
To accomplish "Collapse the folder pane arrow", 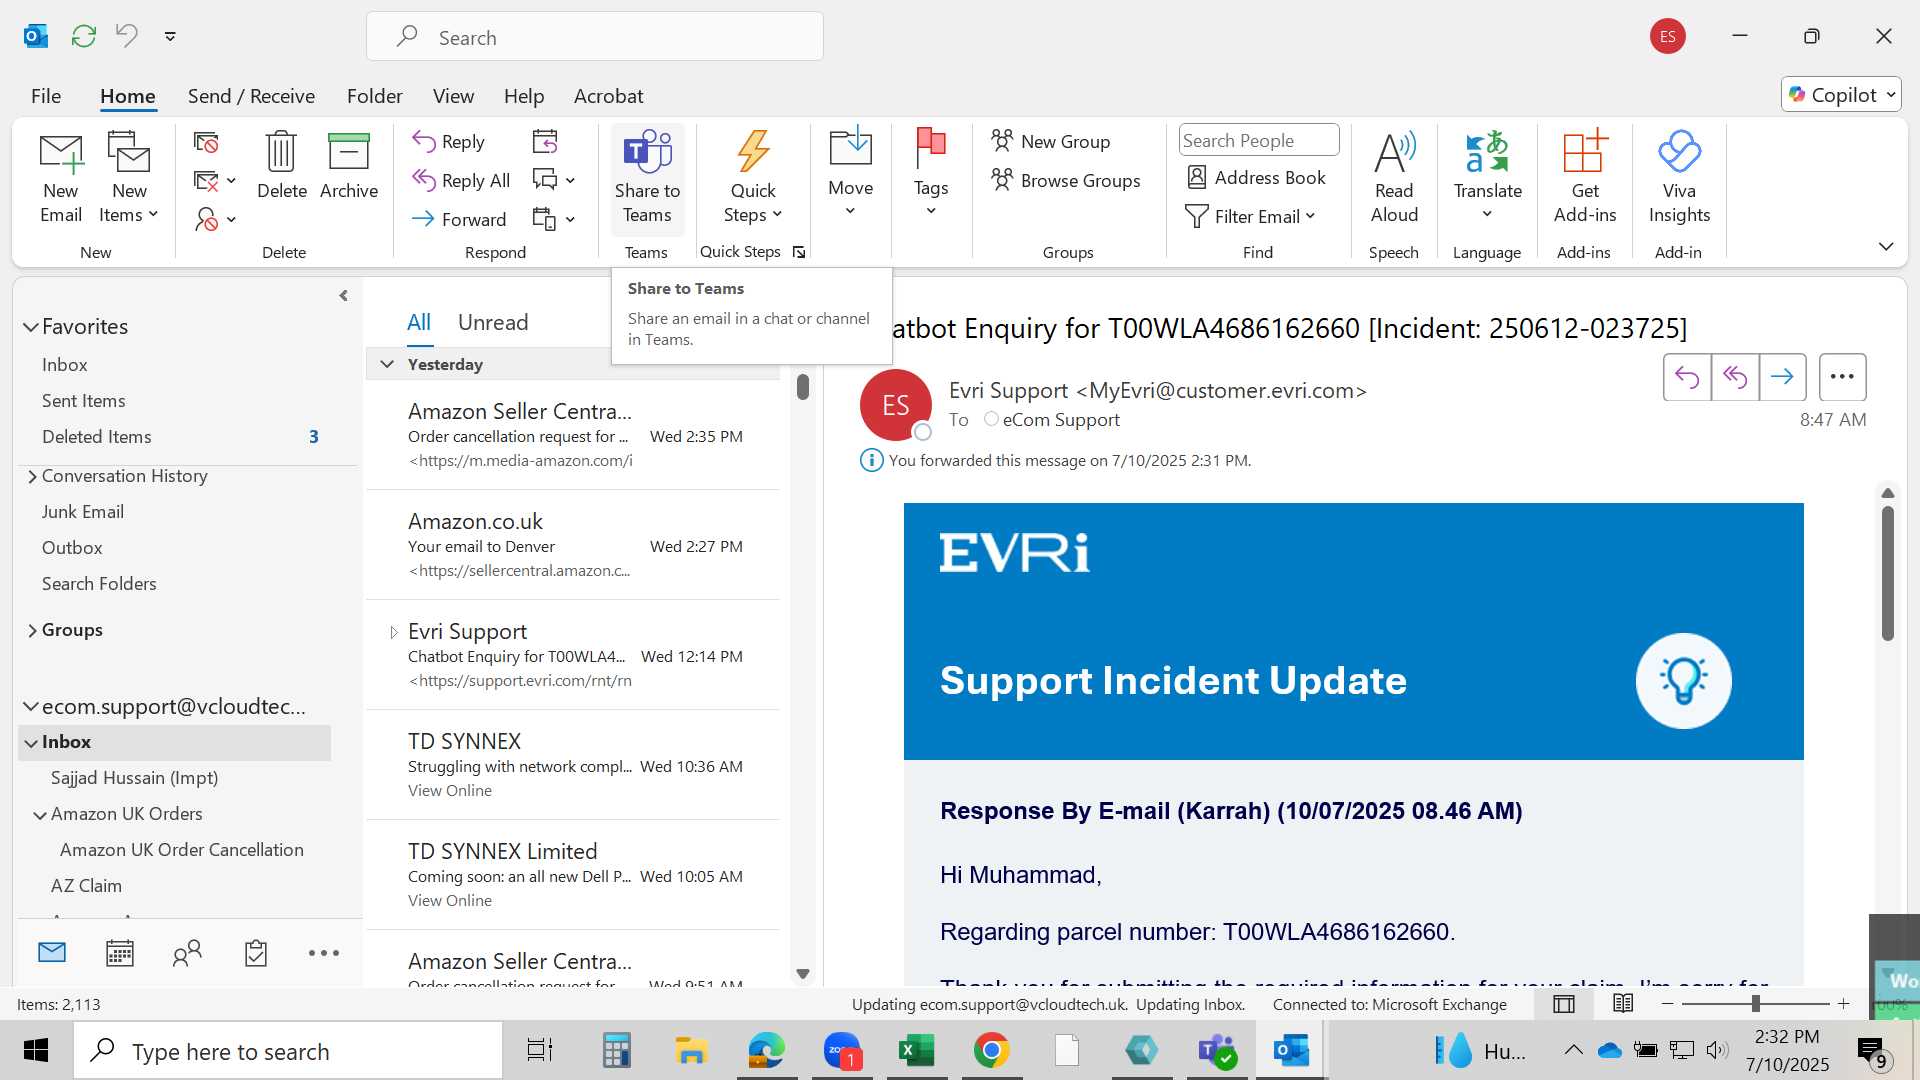I will 343,296.
